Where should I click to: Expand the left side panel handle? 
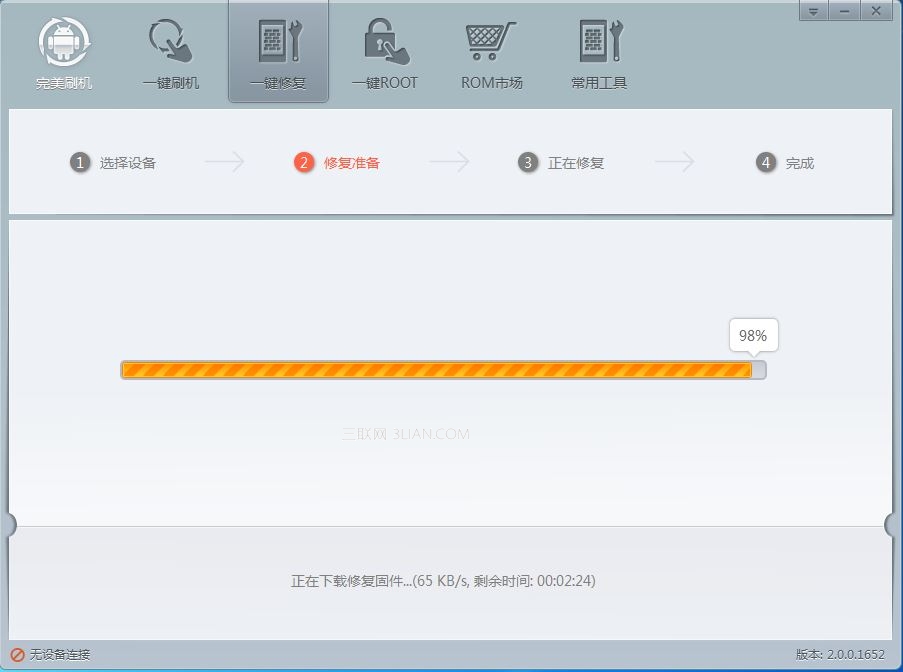click(x=10, y=525)
